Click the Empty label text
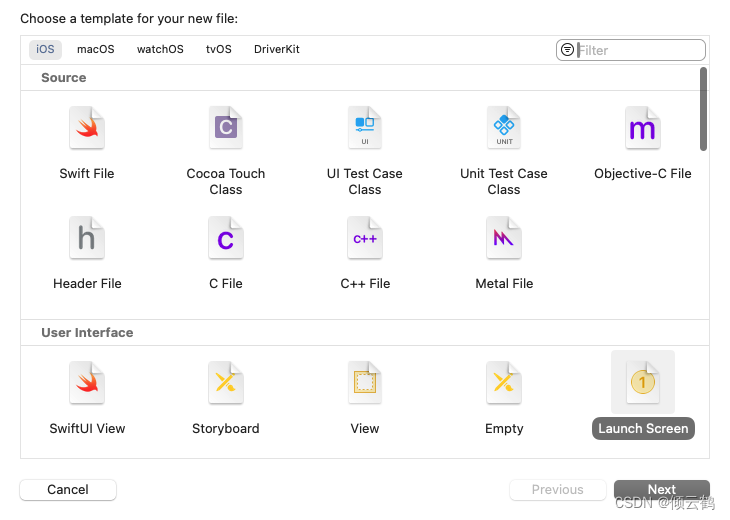 [x=504, y=428]
